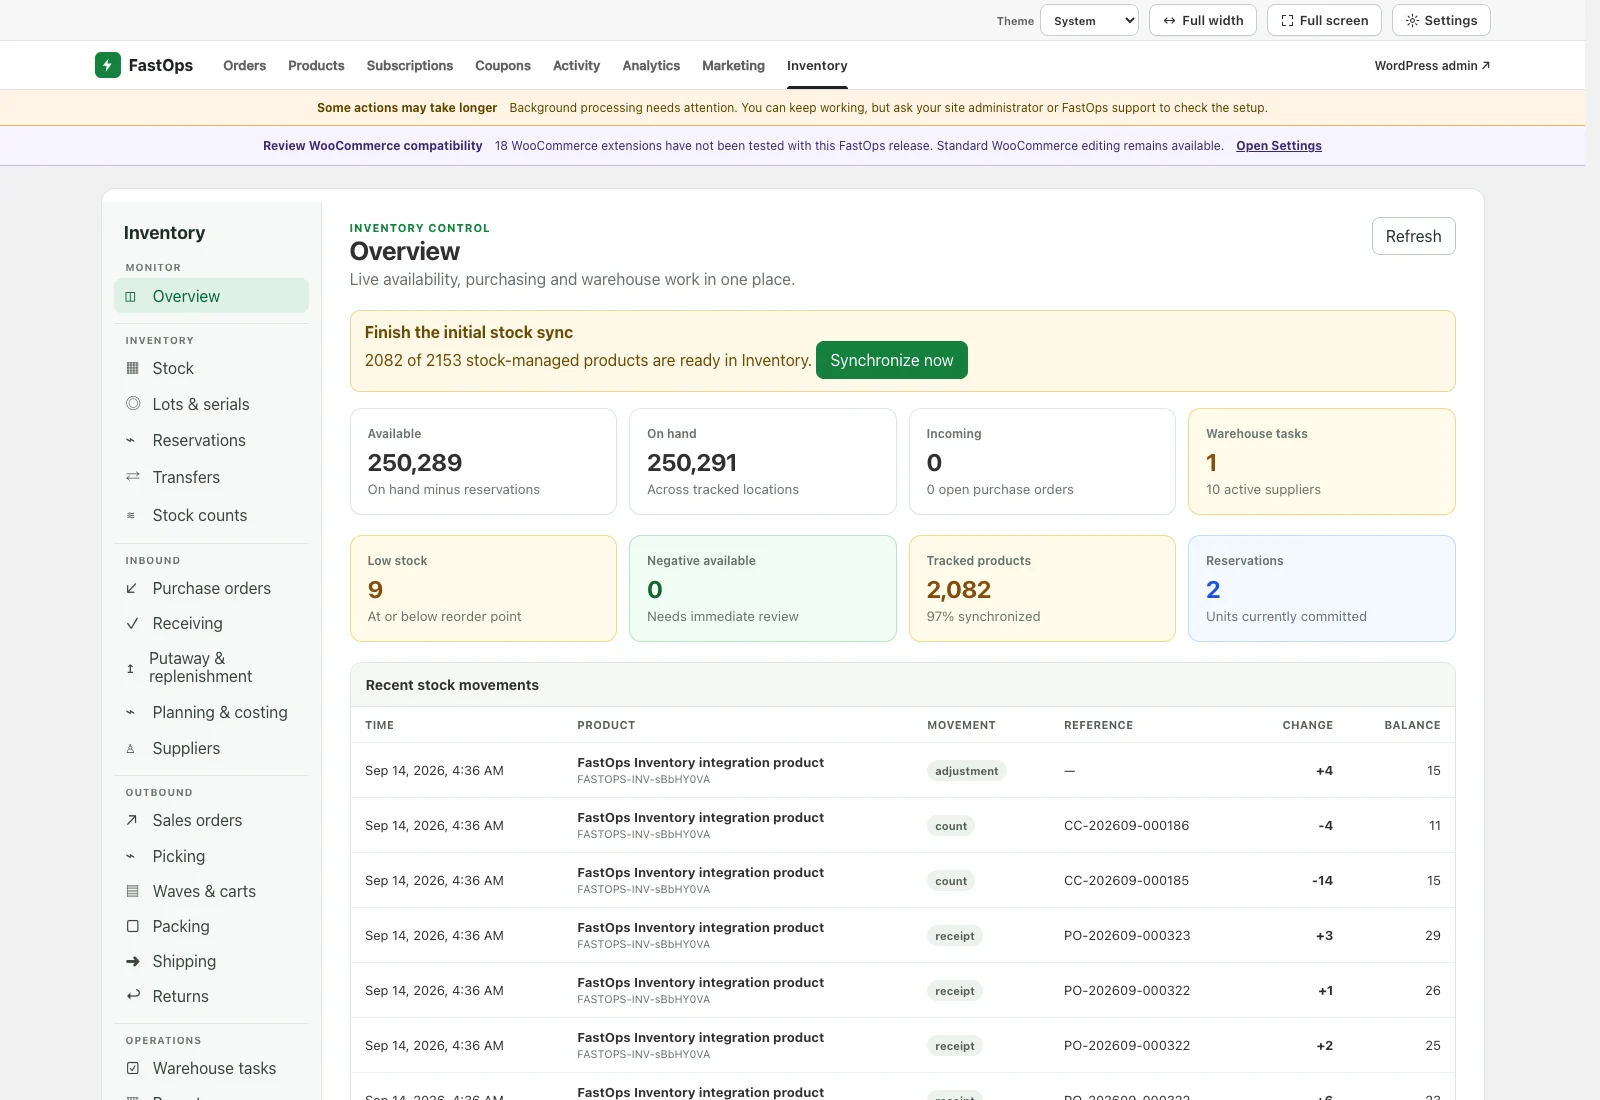This screenshot has height=1100, width=1600.
Task: Follow the WordPress admin link
Action: coord(1432,66)
